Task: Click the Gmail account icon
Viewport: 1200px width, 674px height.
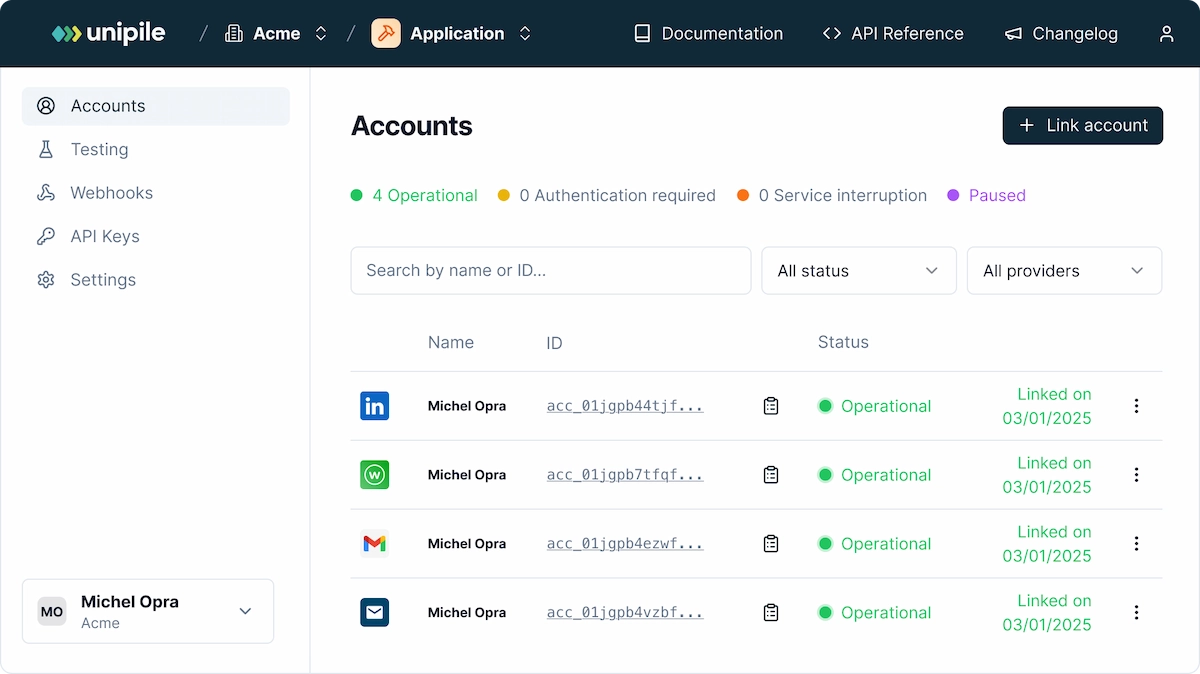Action: pos(374,544)
